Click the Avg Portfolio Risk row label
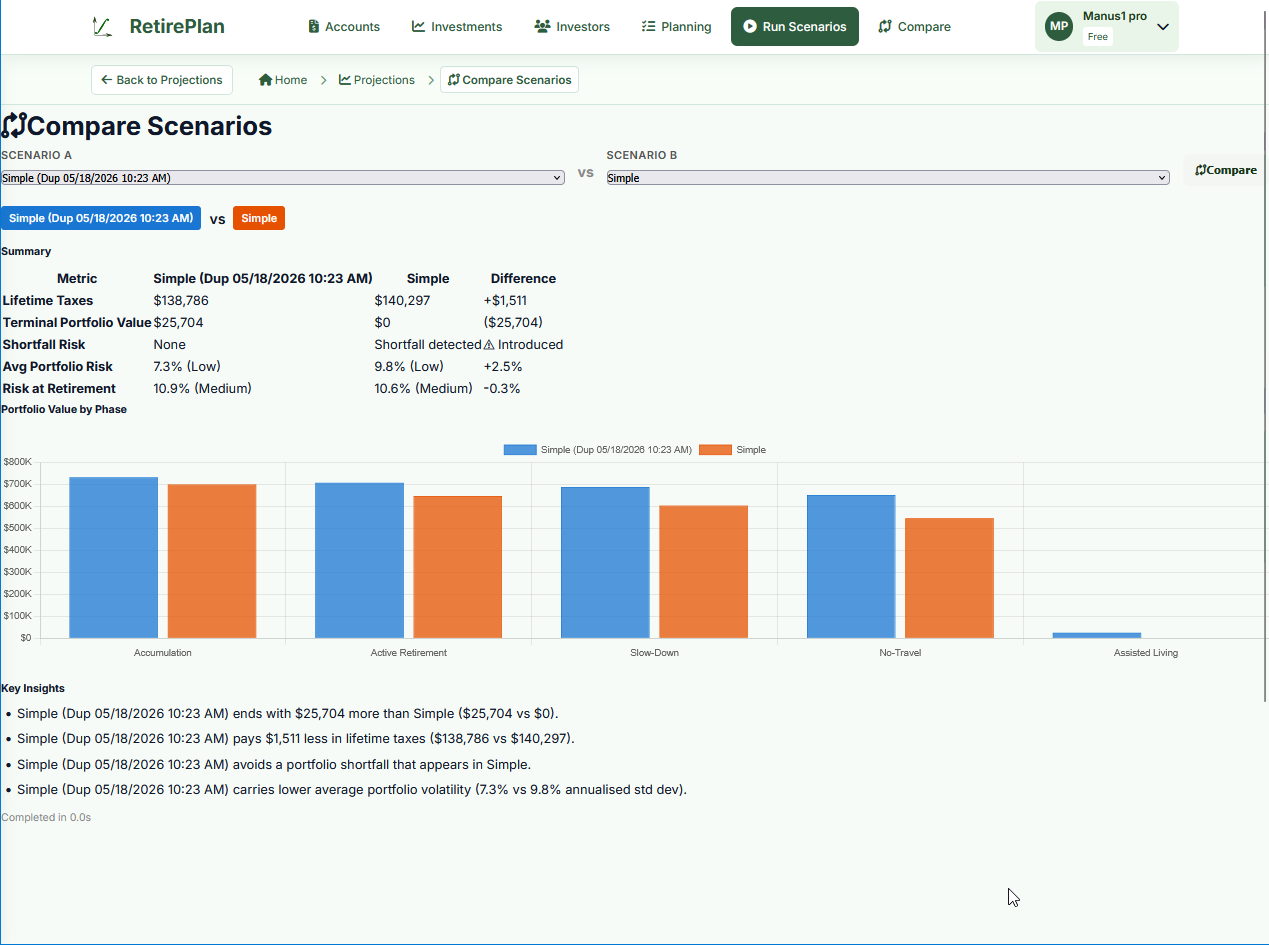Screen dimensions: 1269x945 [58, 366]
